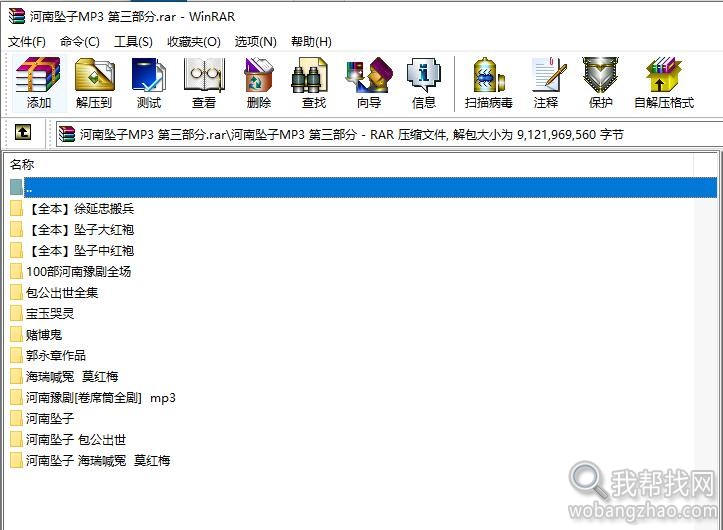
Task: Click the 保护 (Protect) shield icon
Action: point(600,83)
